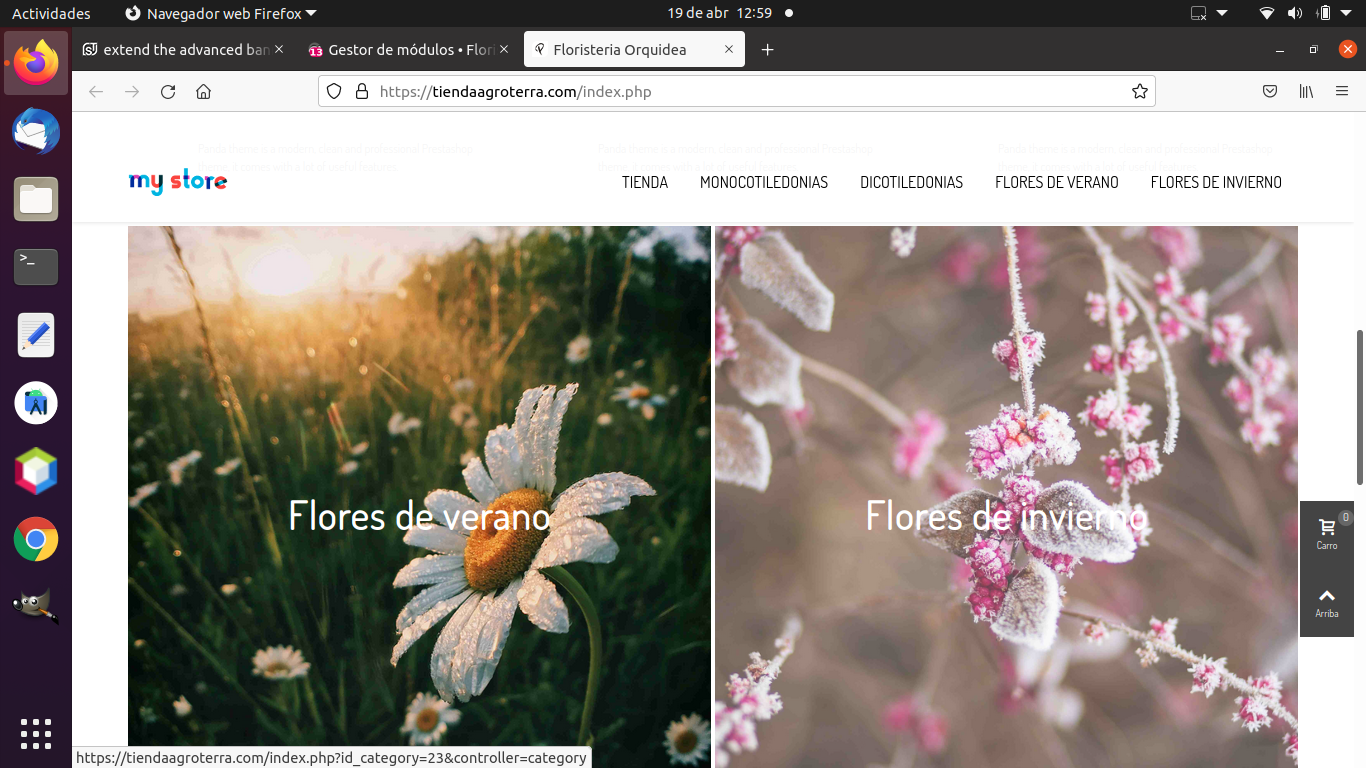Screen dimensions: 1366x768
Task: Open the shopping cart Carro widget
Action: [x=1327, y=535]
